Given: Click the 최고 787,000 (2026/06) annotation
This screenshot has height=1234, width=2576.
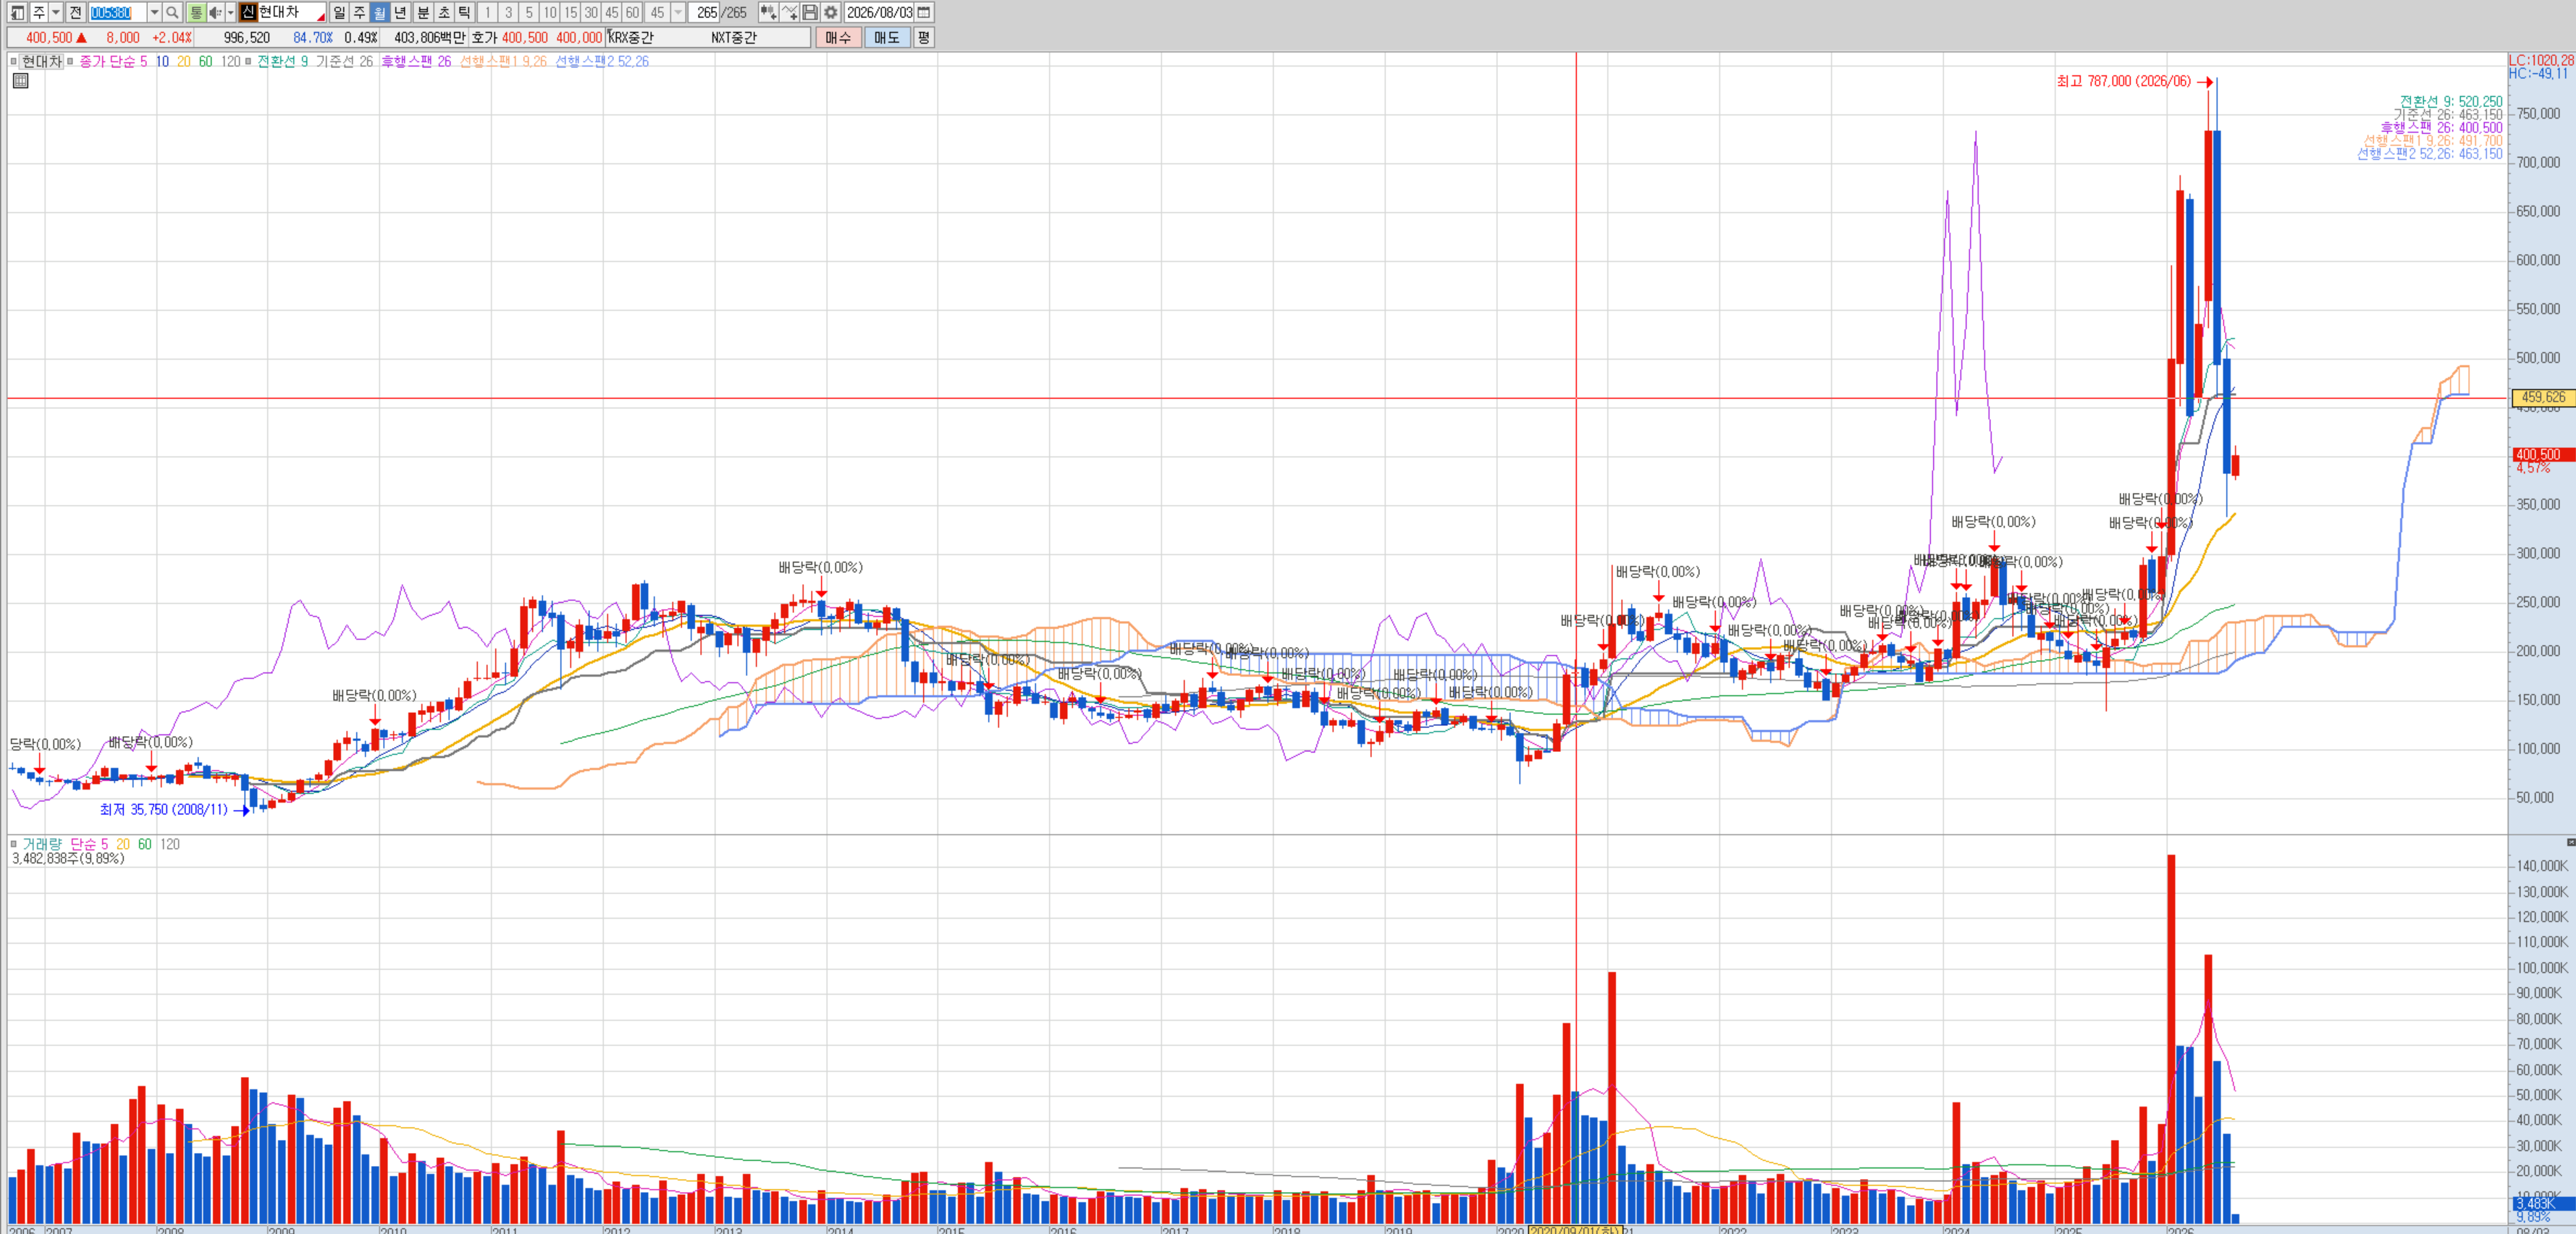Looking at the screenshot, I should point(2123,81).
